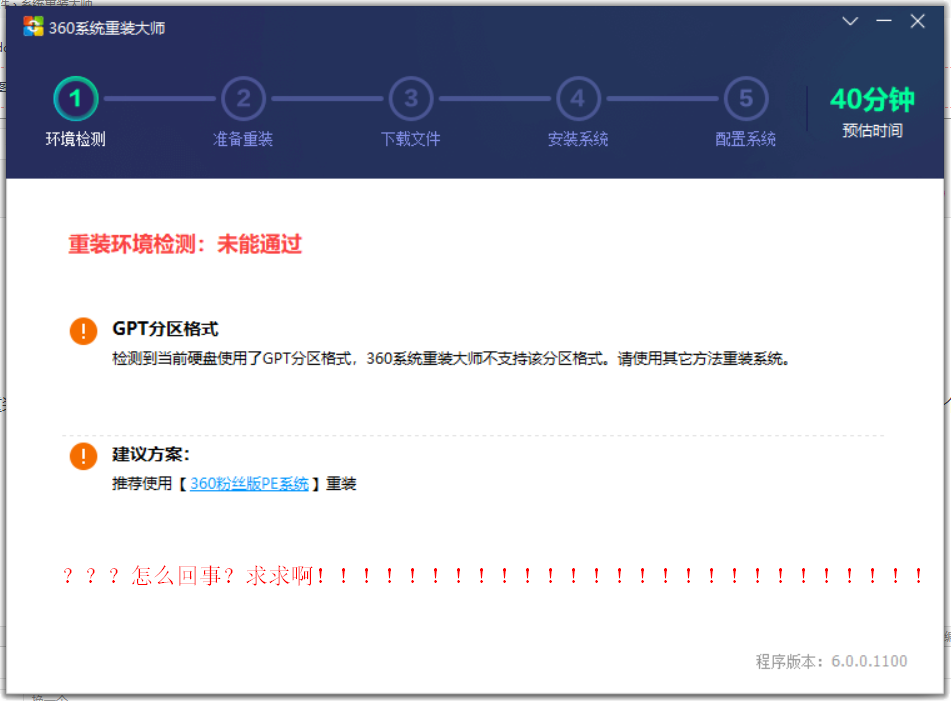This screenshot has height=701, width=951.
Task: Click the 40分钟 estimated time value
Action: click(x=872, y=99)
